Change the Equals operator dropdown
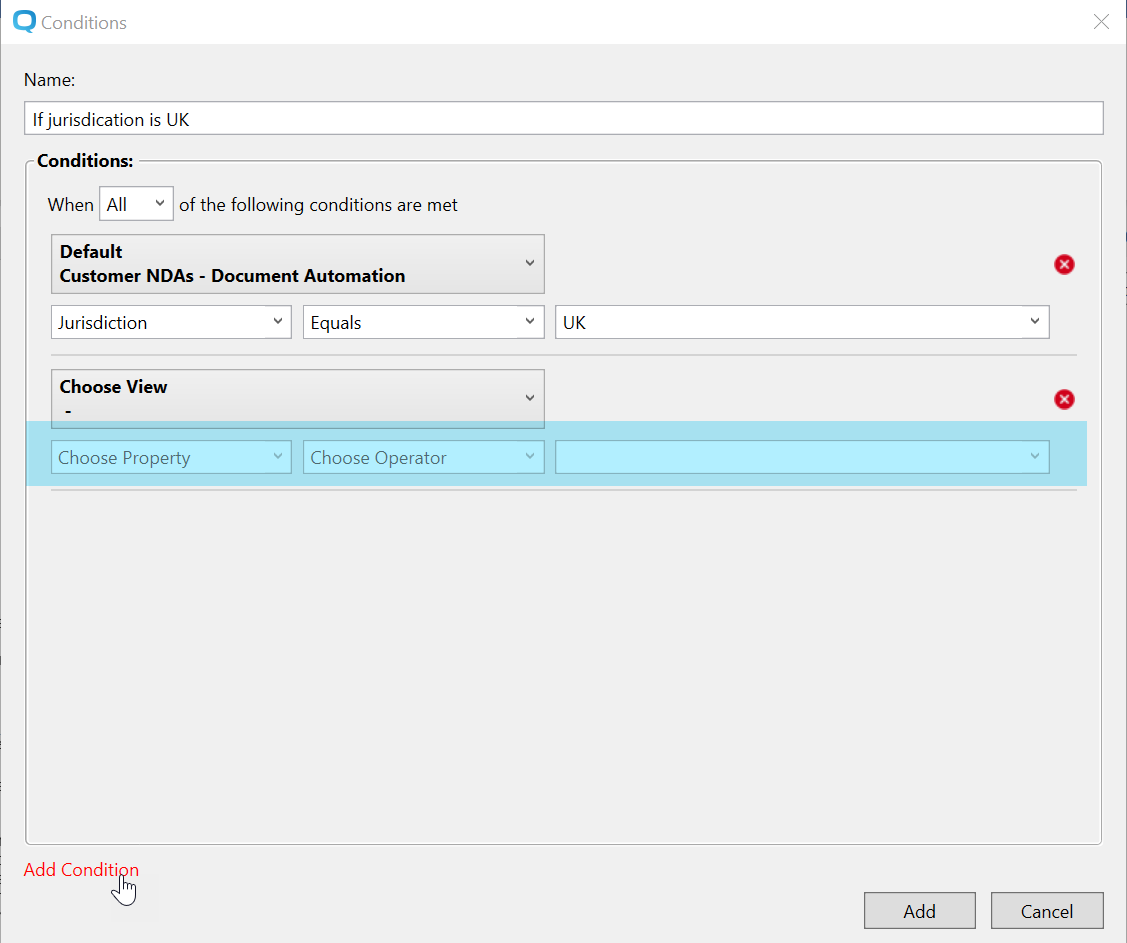The image size is (1127, 943). [423, 323]
